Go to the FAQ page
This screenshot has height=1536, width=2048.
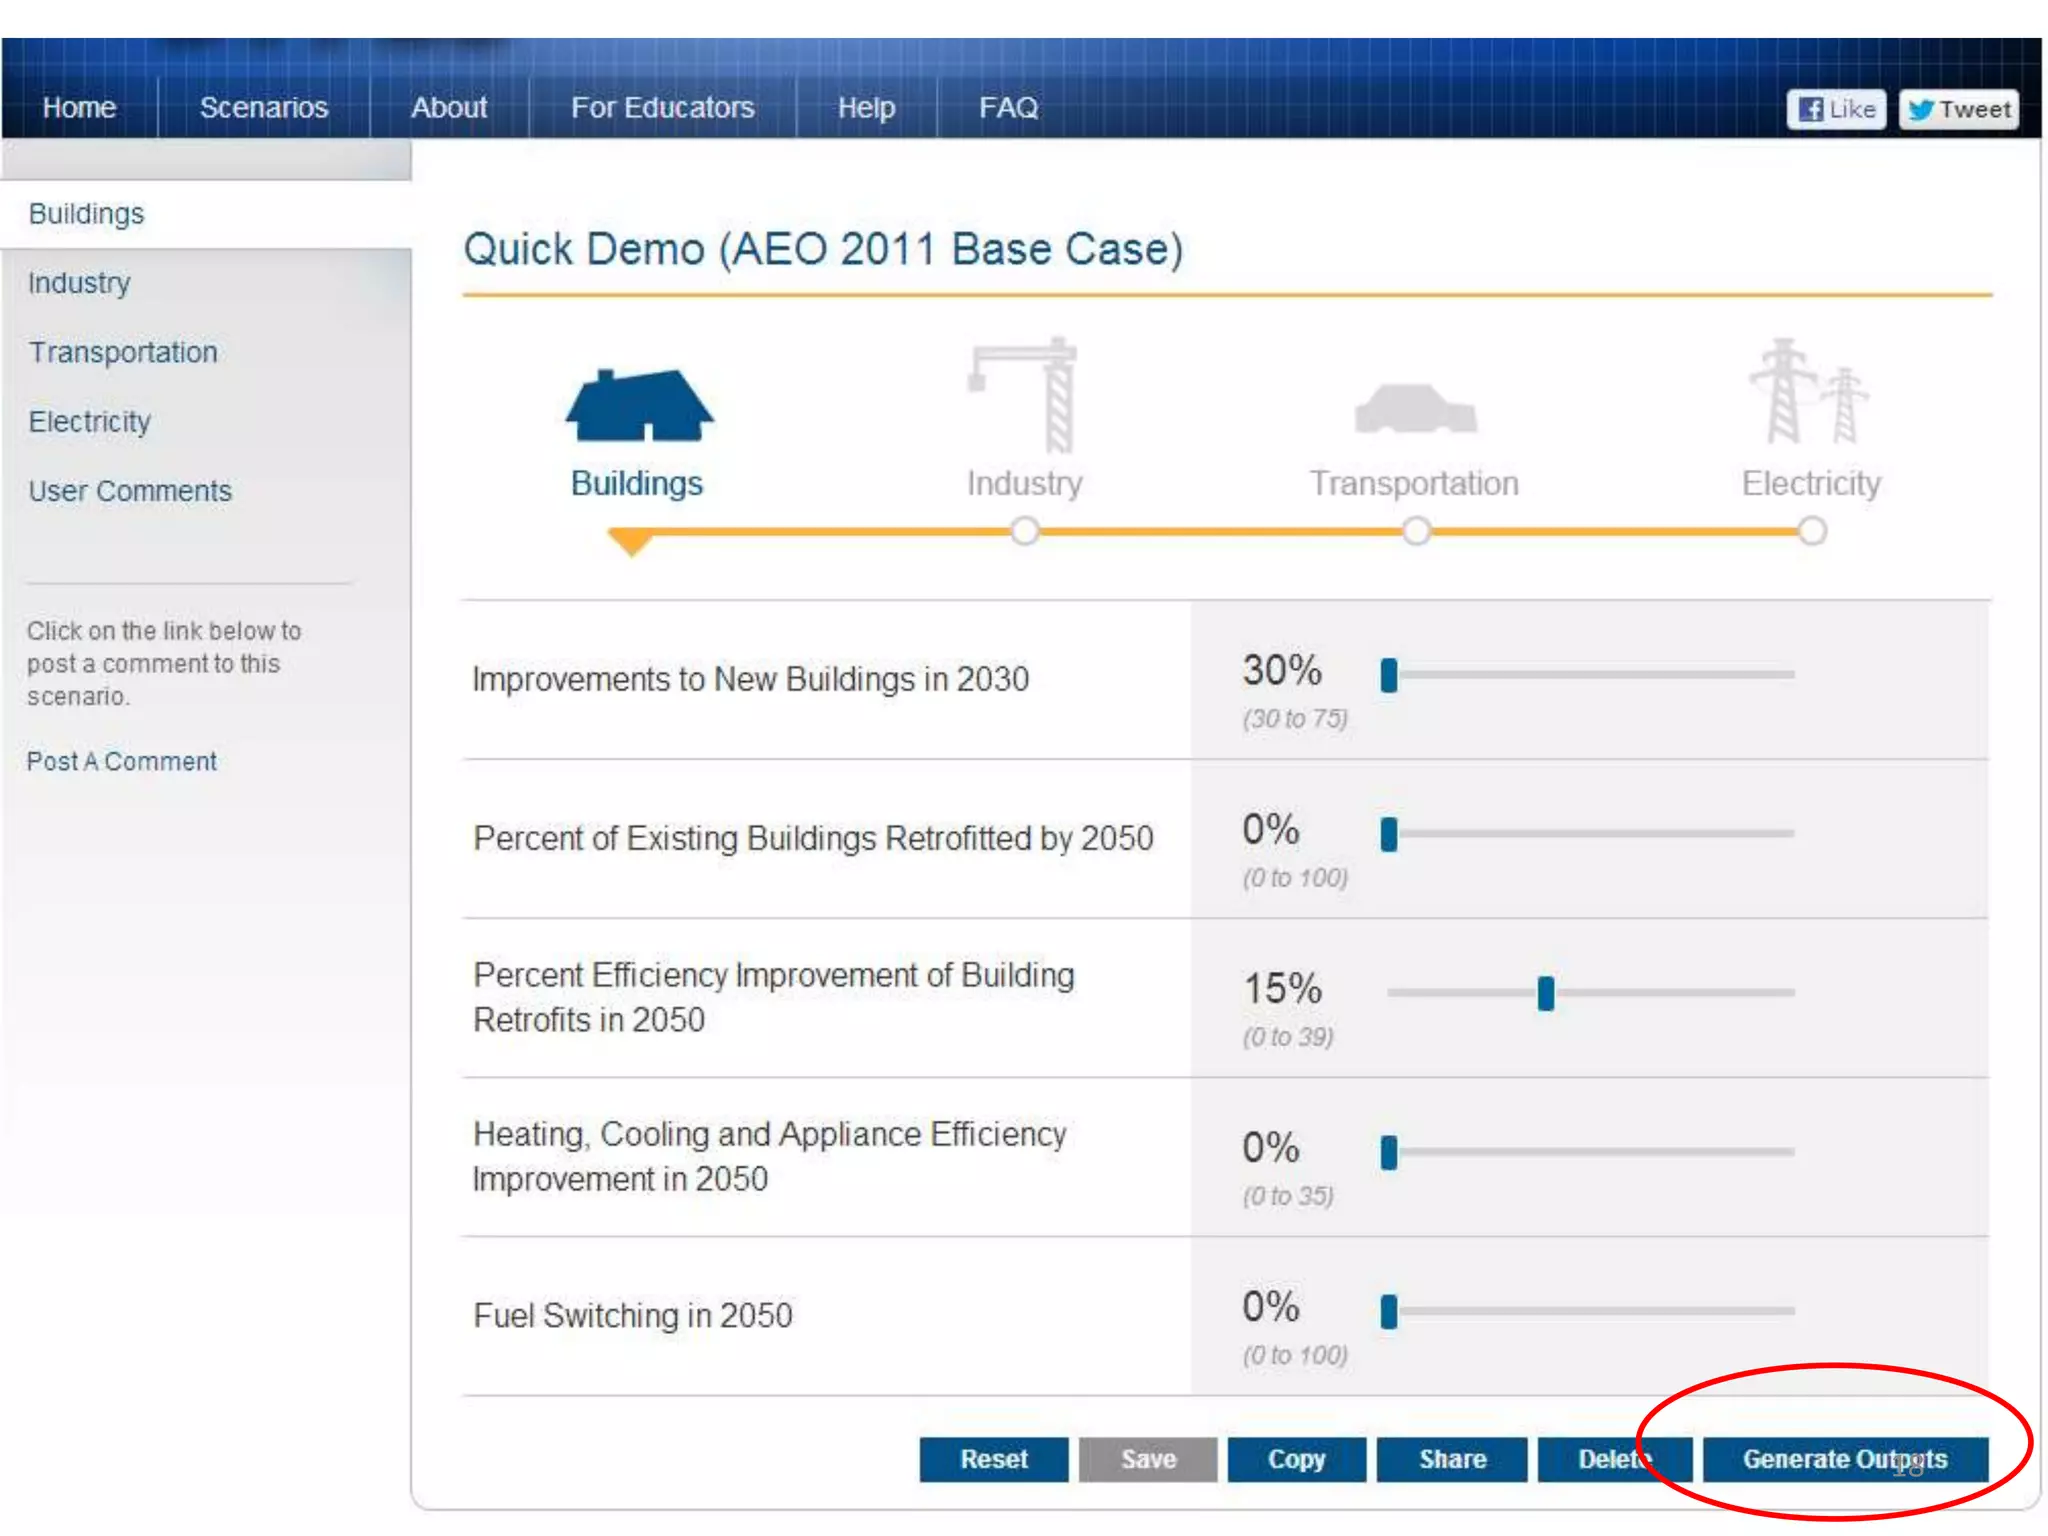tap(1008, 108)
